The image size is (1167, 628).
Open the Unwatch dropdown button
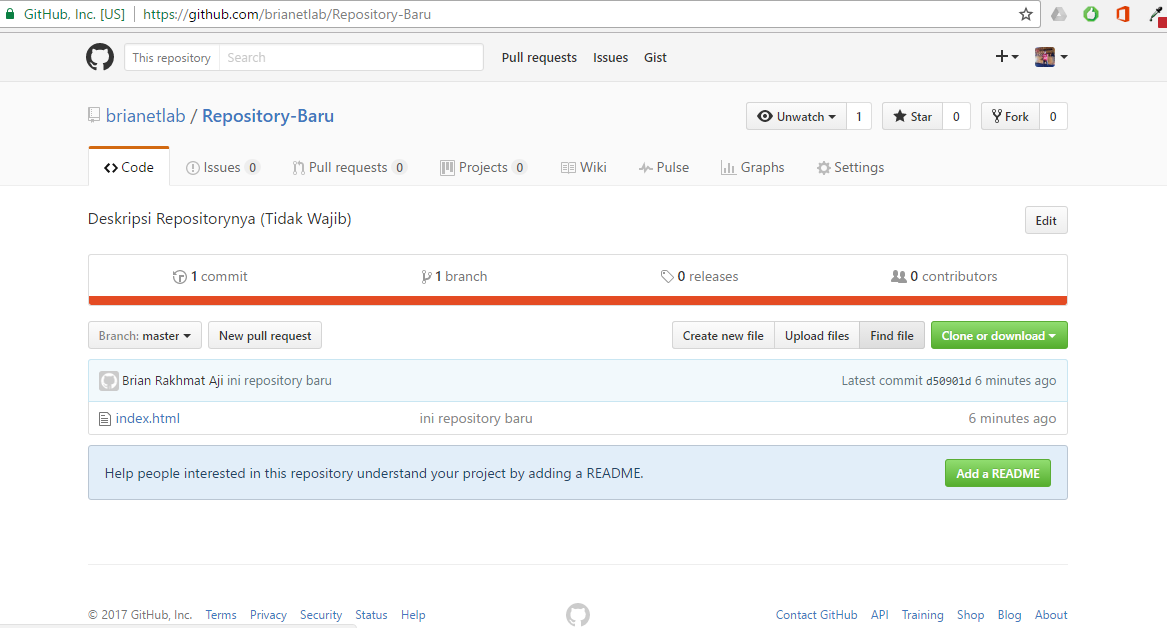pyautogui.click(x=796, y=116)
